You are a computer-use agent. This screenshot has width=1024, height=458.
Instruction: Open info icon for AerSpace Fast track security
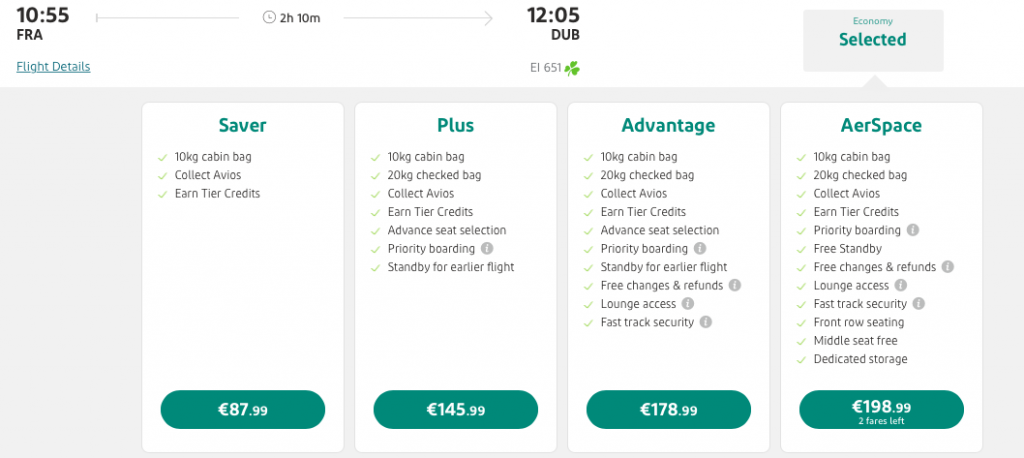[x=919, y=304]
